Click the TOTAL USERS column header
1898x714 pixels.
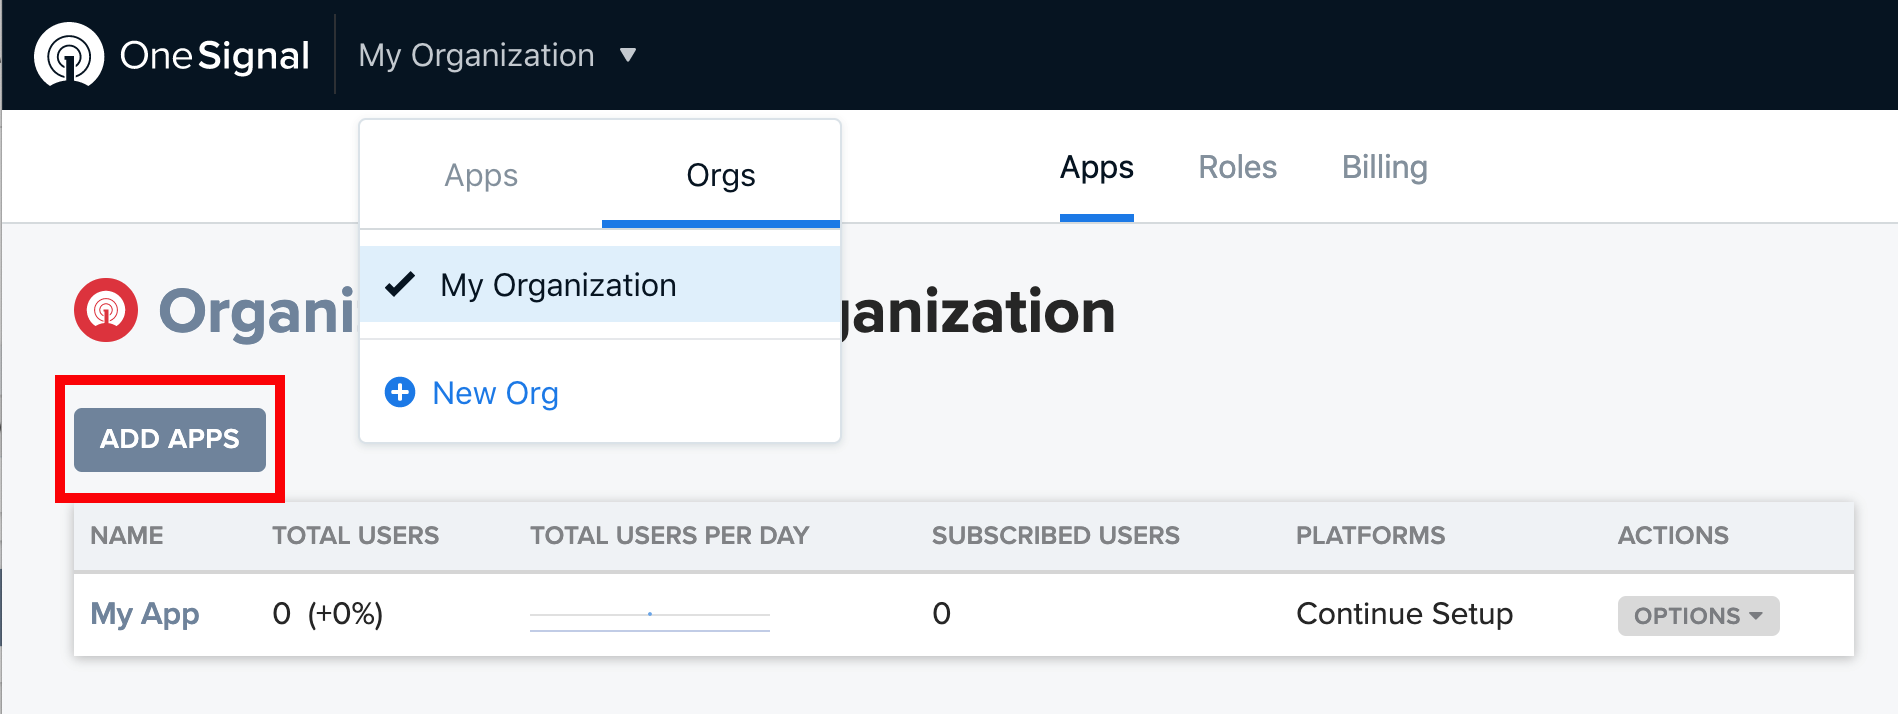(356, 536)
